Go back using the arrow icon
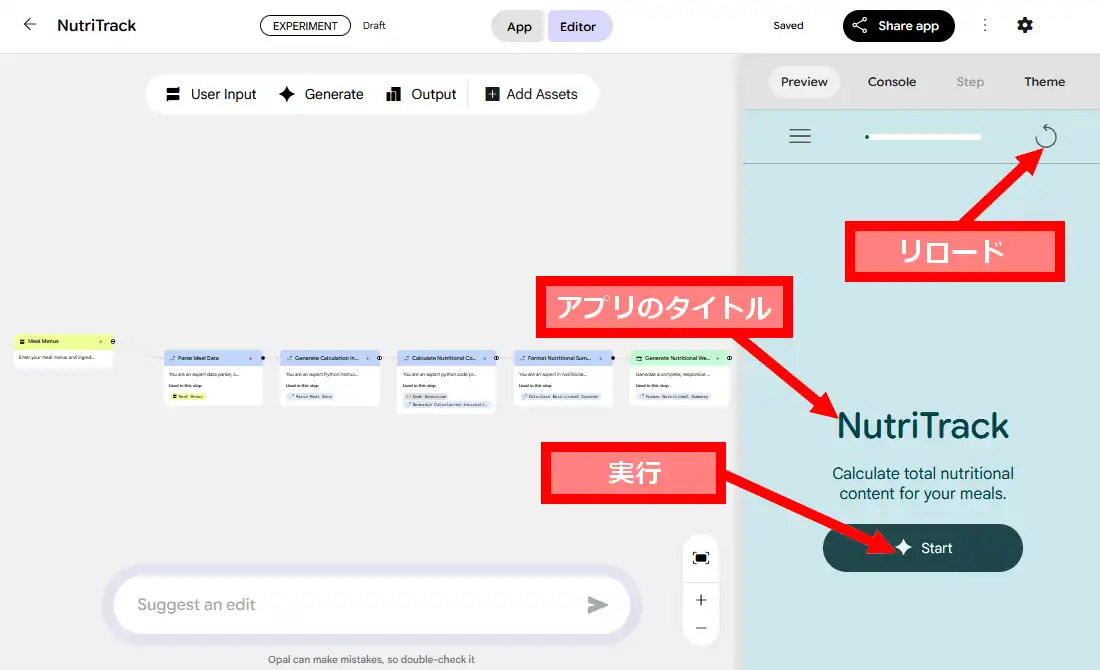The width and height of the screenshot is (1100, 670). (x=30, y=25)
